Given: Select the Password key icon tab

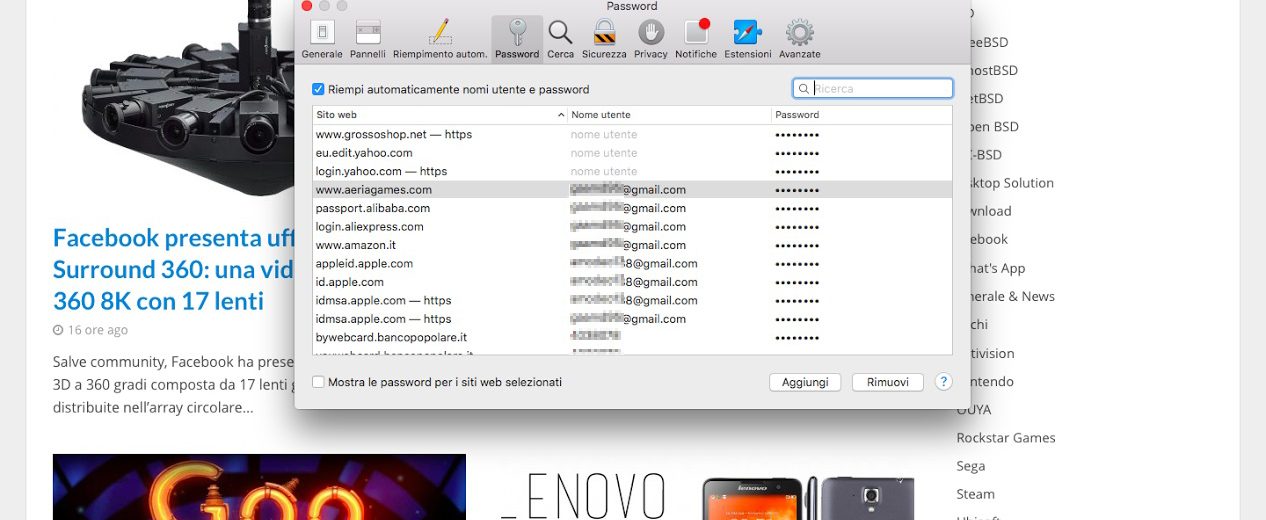Looking at the screenshot, I should pos(517,39).
